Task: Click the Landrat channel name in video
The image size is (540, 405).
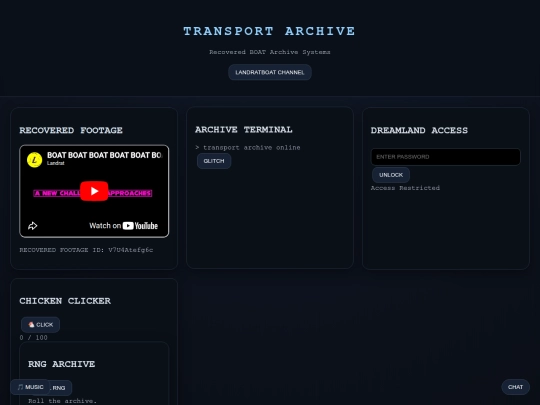Action: click(x=55, y=163)
